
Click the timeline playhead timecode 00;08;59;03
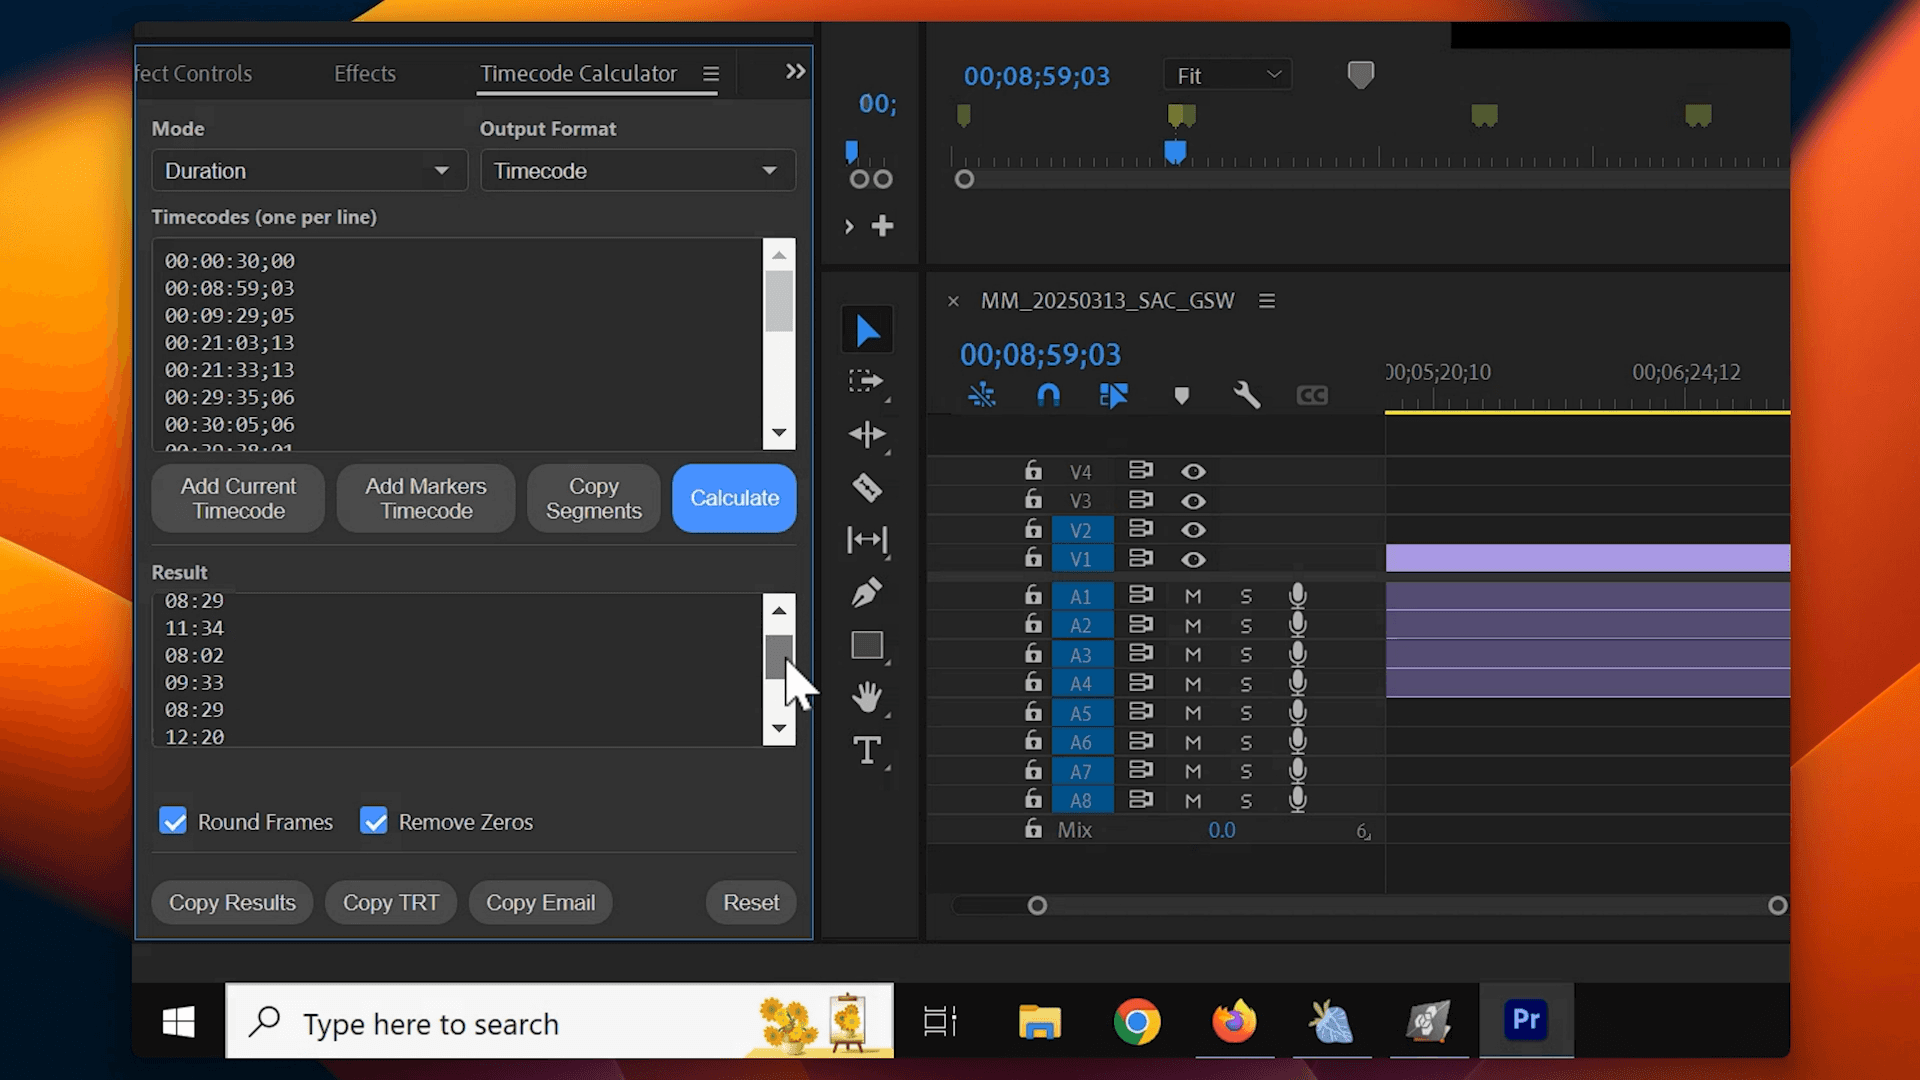[x=1040, y=354]
